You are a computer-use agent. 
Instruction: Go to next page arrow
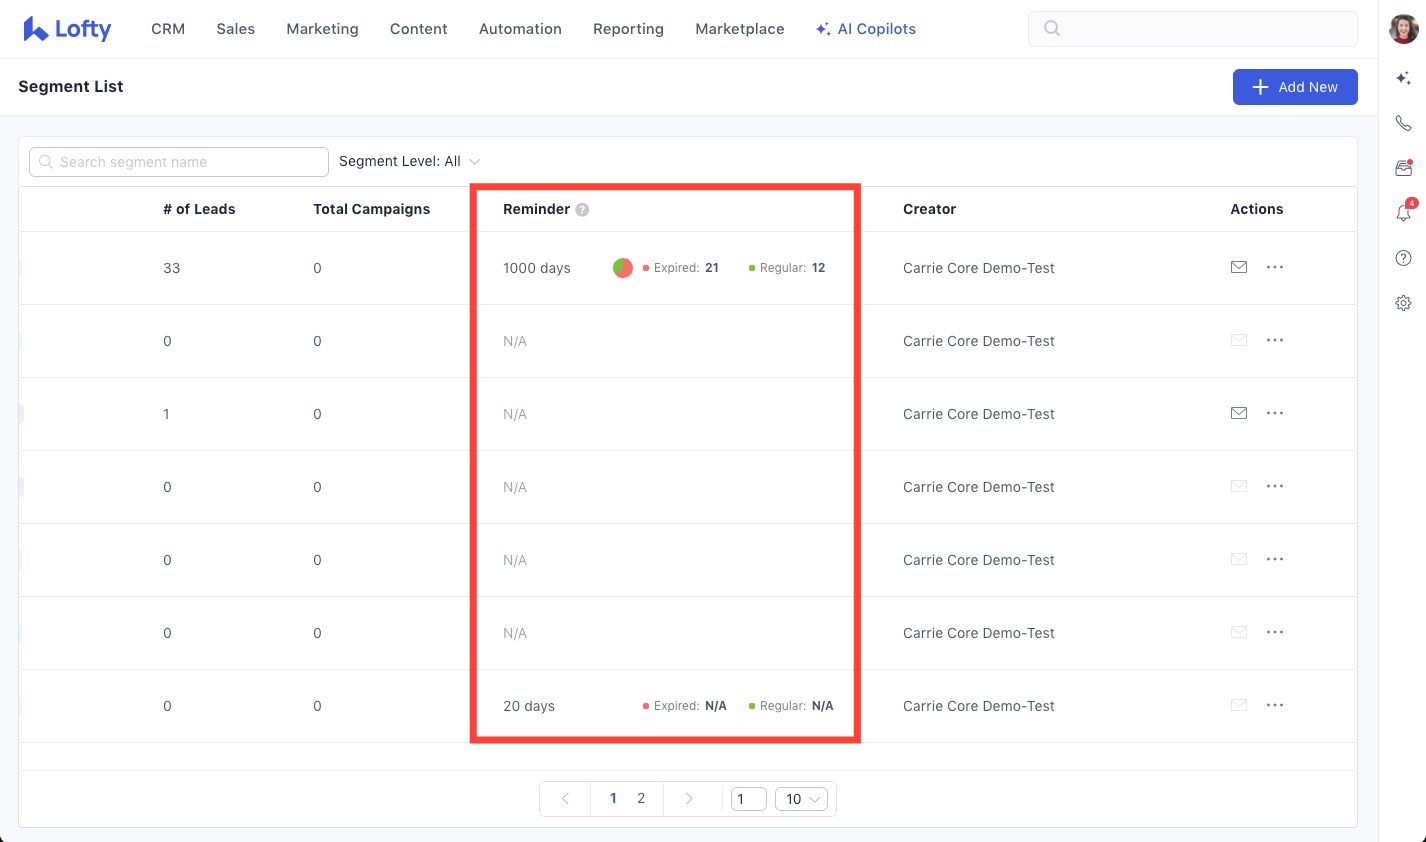click(x=689, y=798)
